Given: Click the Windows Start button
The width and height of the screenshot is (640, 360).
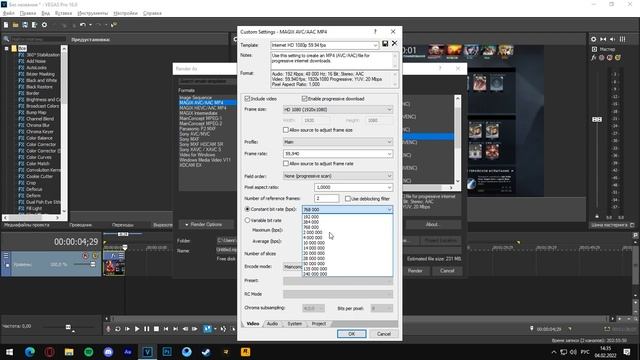Looking at the screenshot, I should 9,352.
